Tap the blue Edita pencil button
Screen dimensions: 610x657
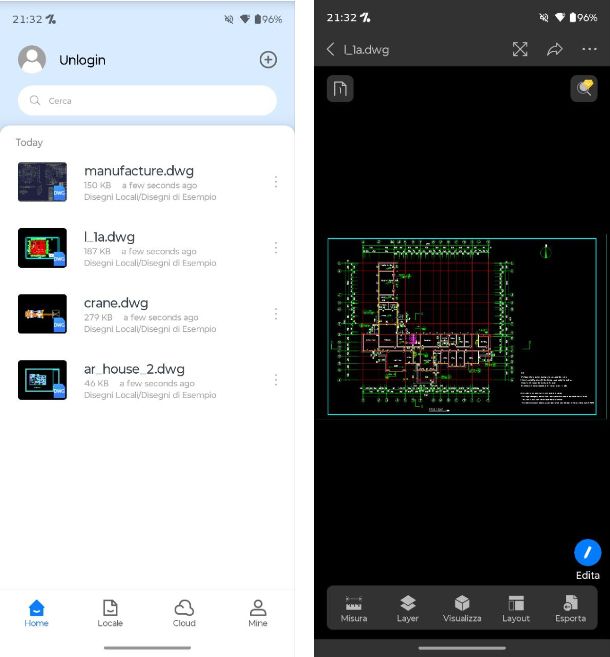pyautogui.click(x=587, y=552)
